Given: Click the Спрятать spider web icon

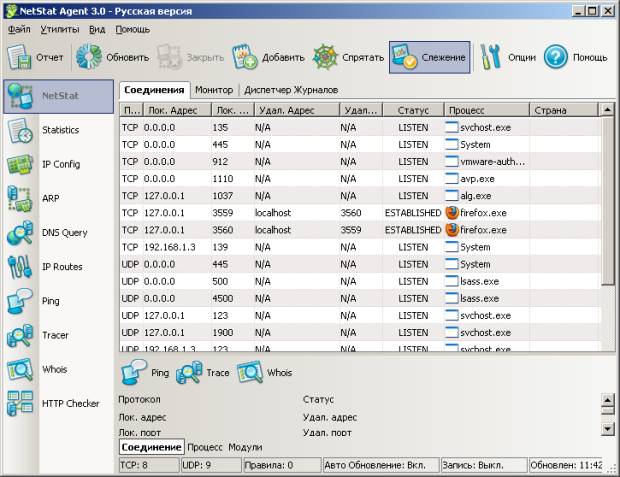Looking at the screenshot, I should (x=325, y=57).
